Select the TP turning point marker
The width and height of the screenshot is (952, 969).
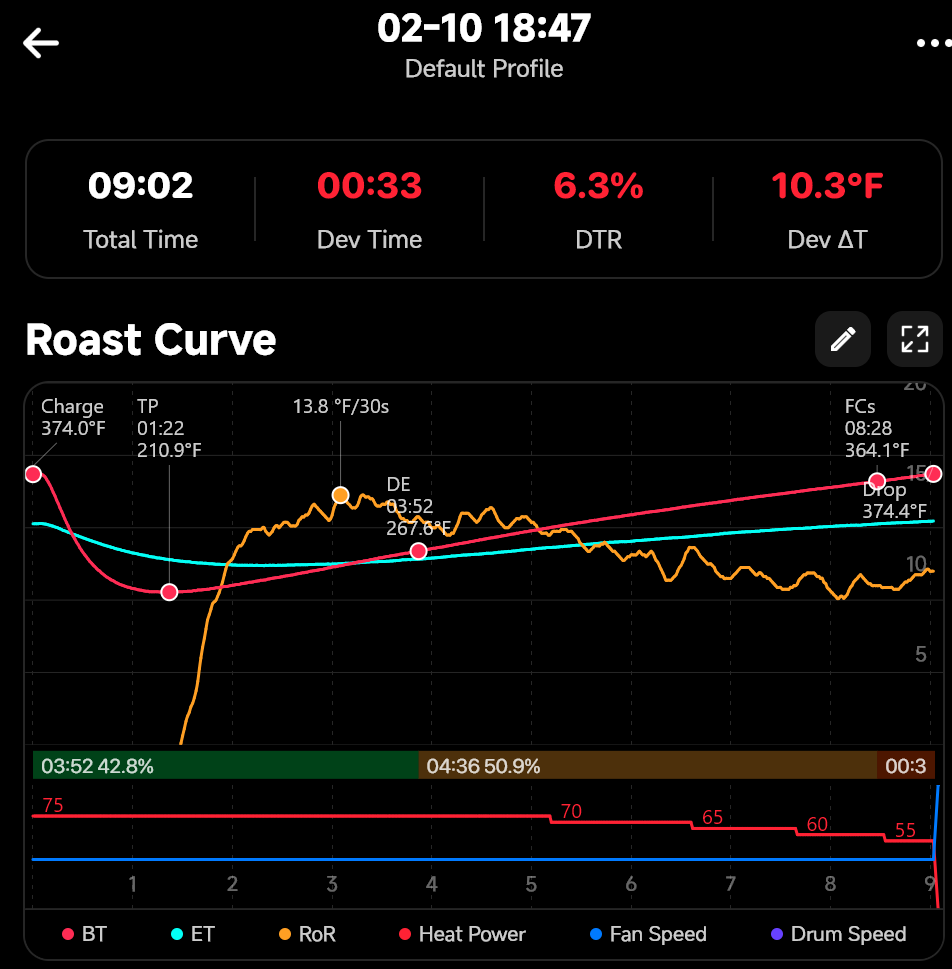point(169,592)
